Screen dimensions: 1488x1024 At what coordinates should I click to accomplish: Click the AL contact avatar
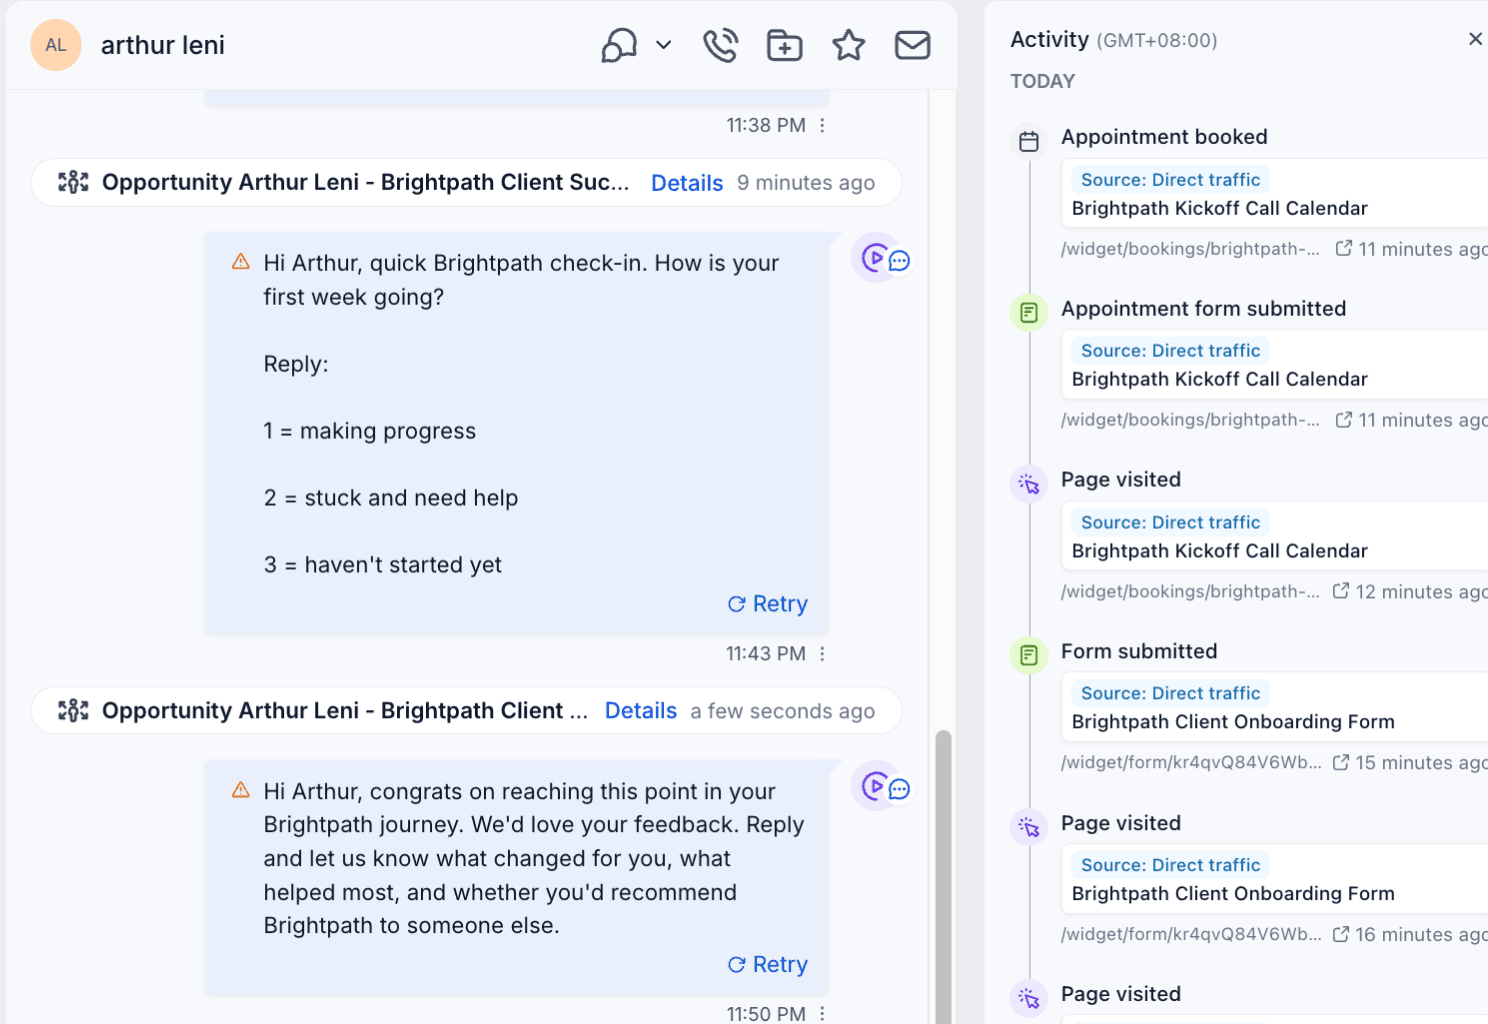[55, 45]
